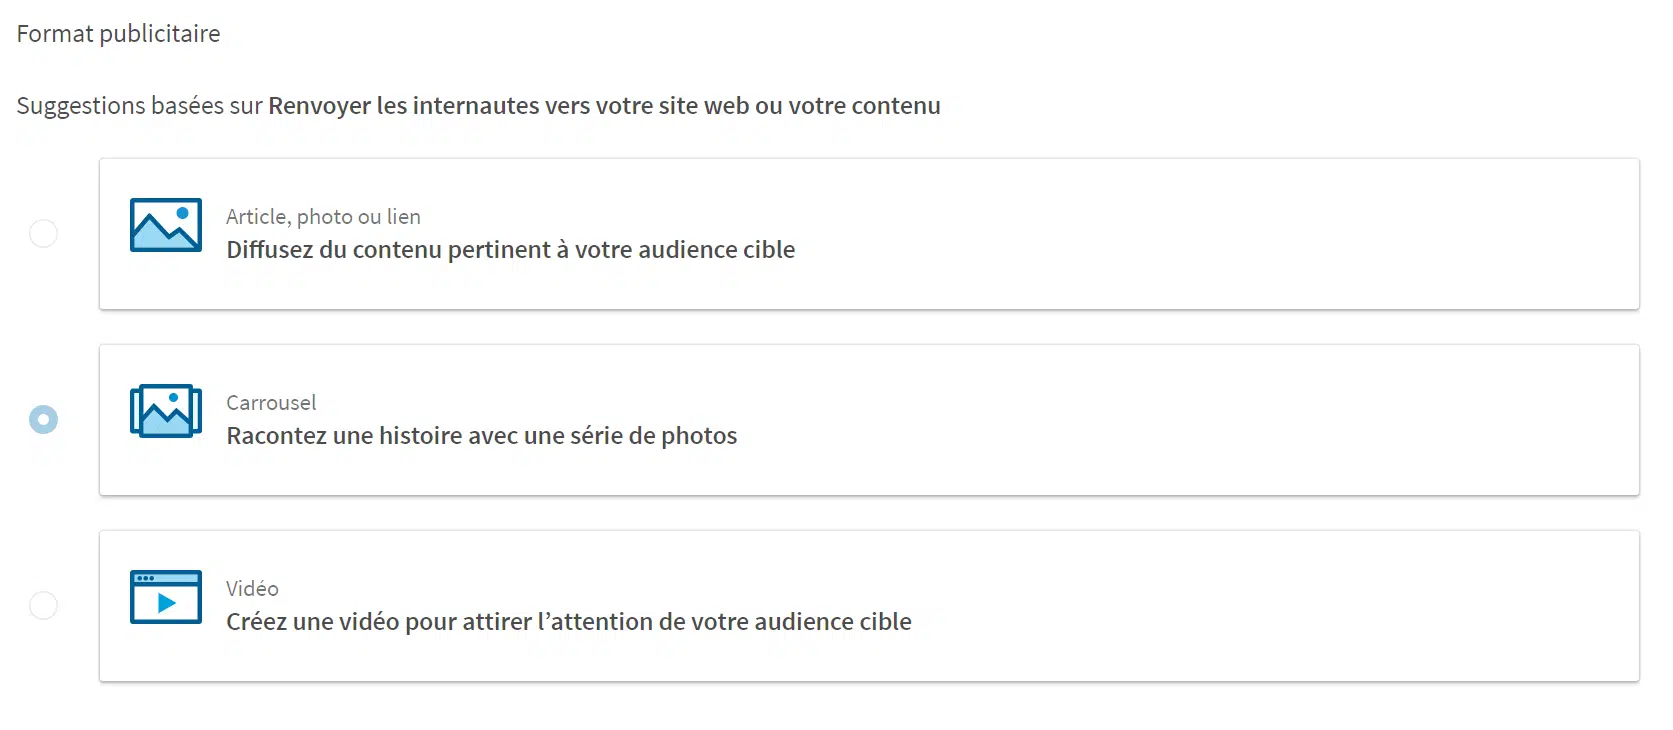Click the 'Carrousel' format title
The width and height of the screenshot is (1673, 730).
pos(271,403)
